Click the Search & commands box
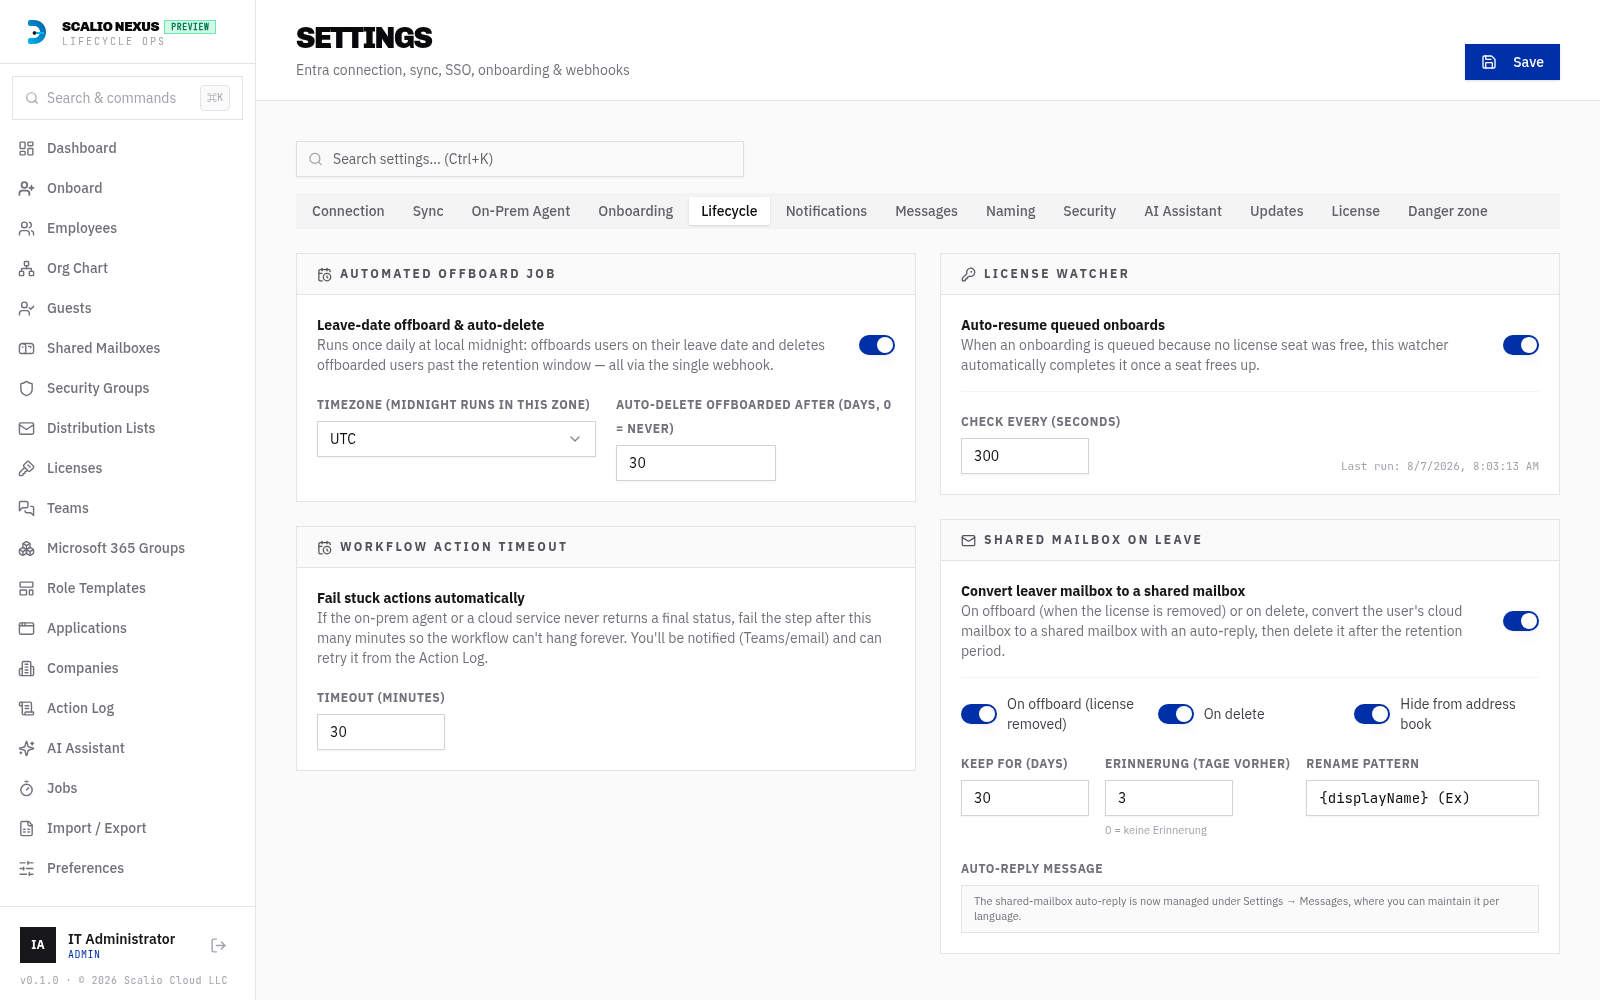 127,98
